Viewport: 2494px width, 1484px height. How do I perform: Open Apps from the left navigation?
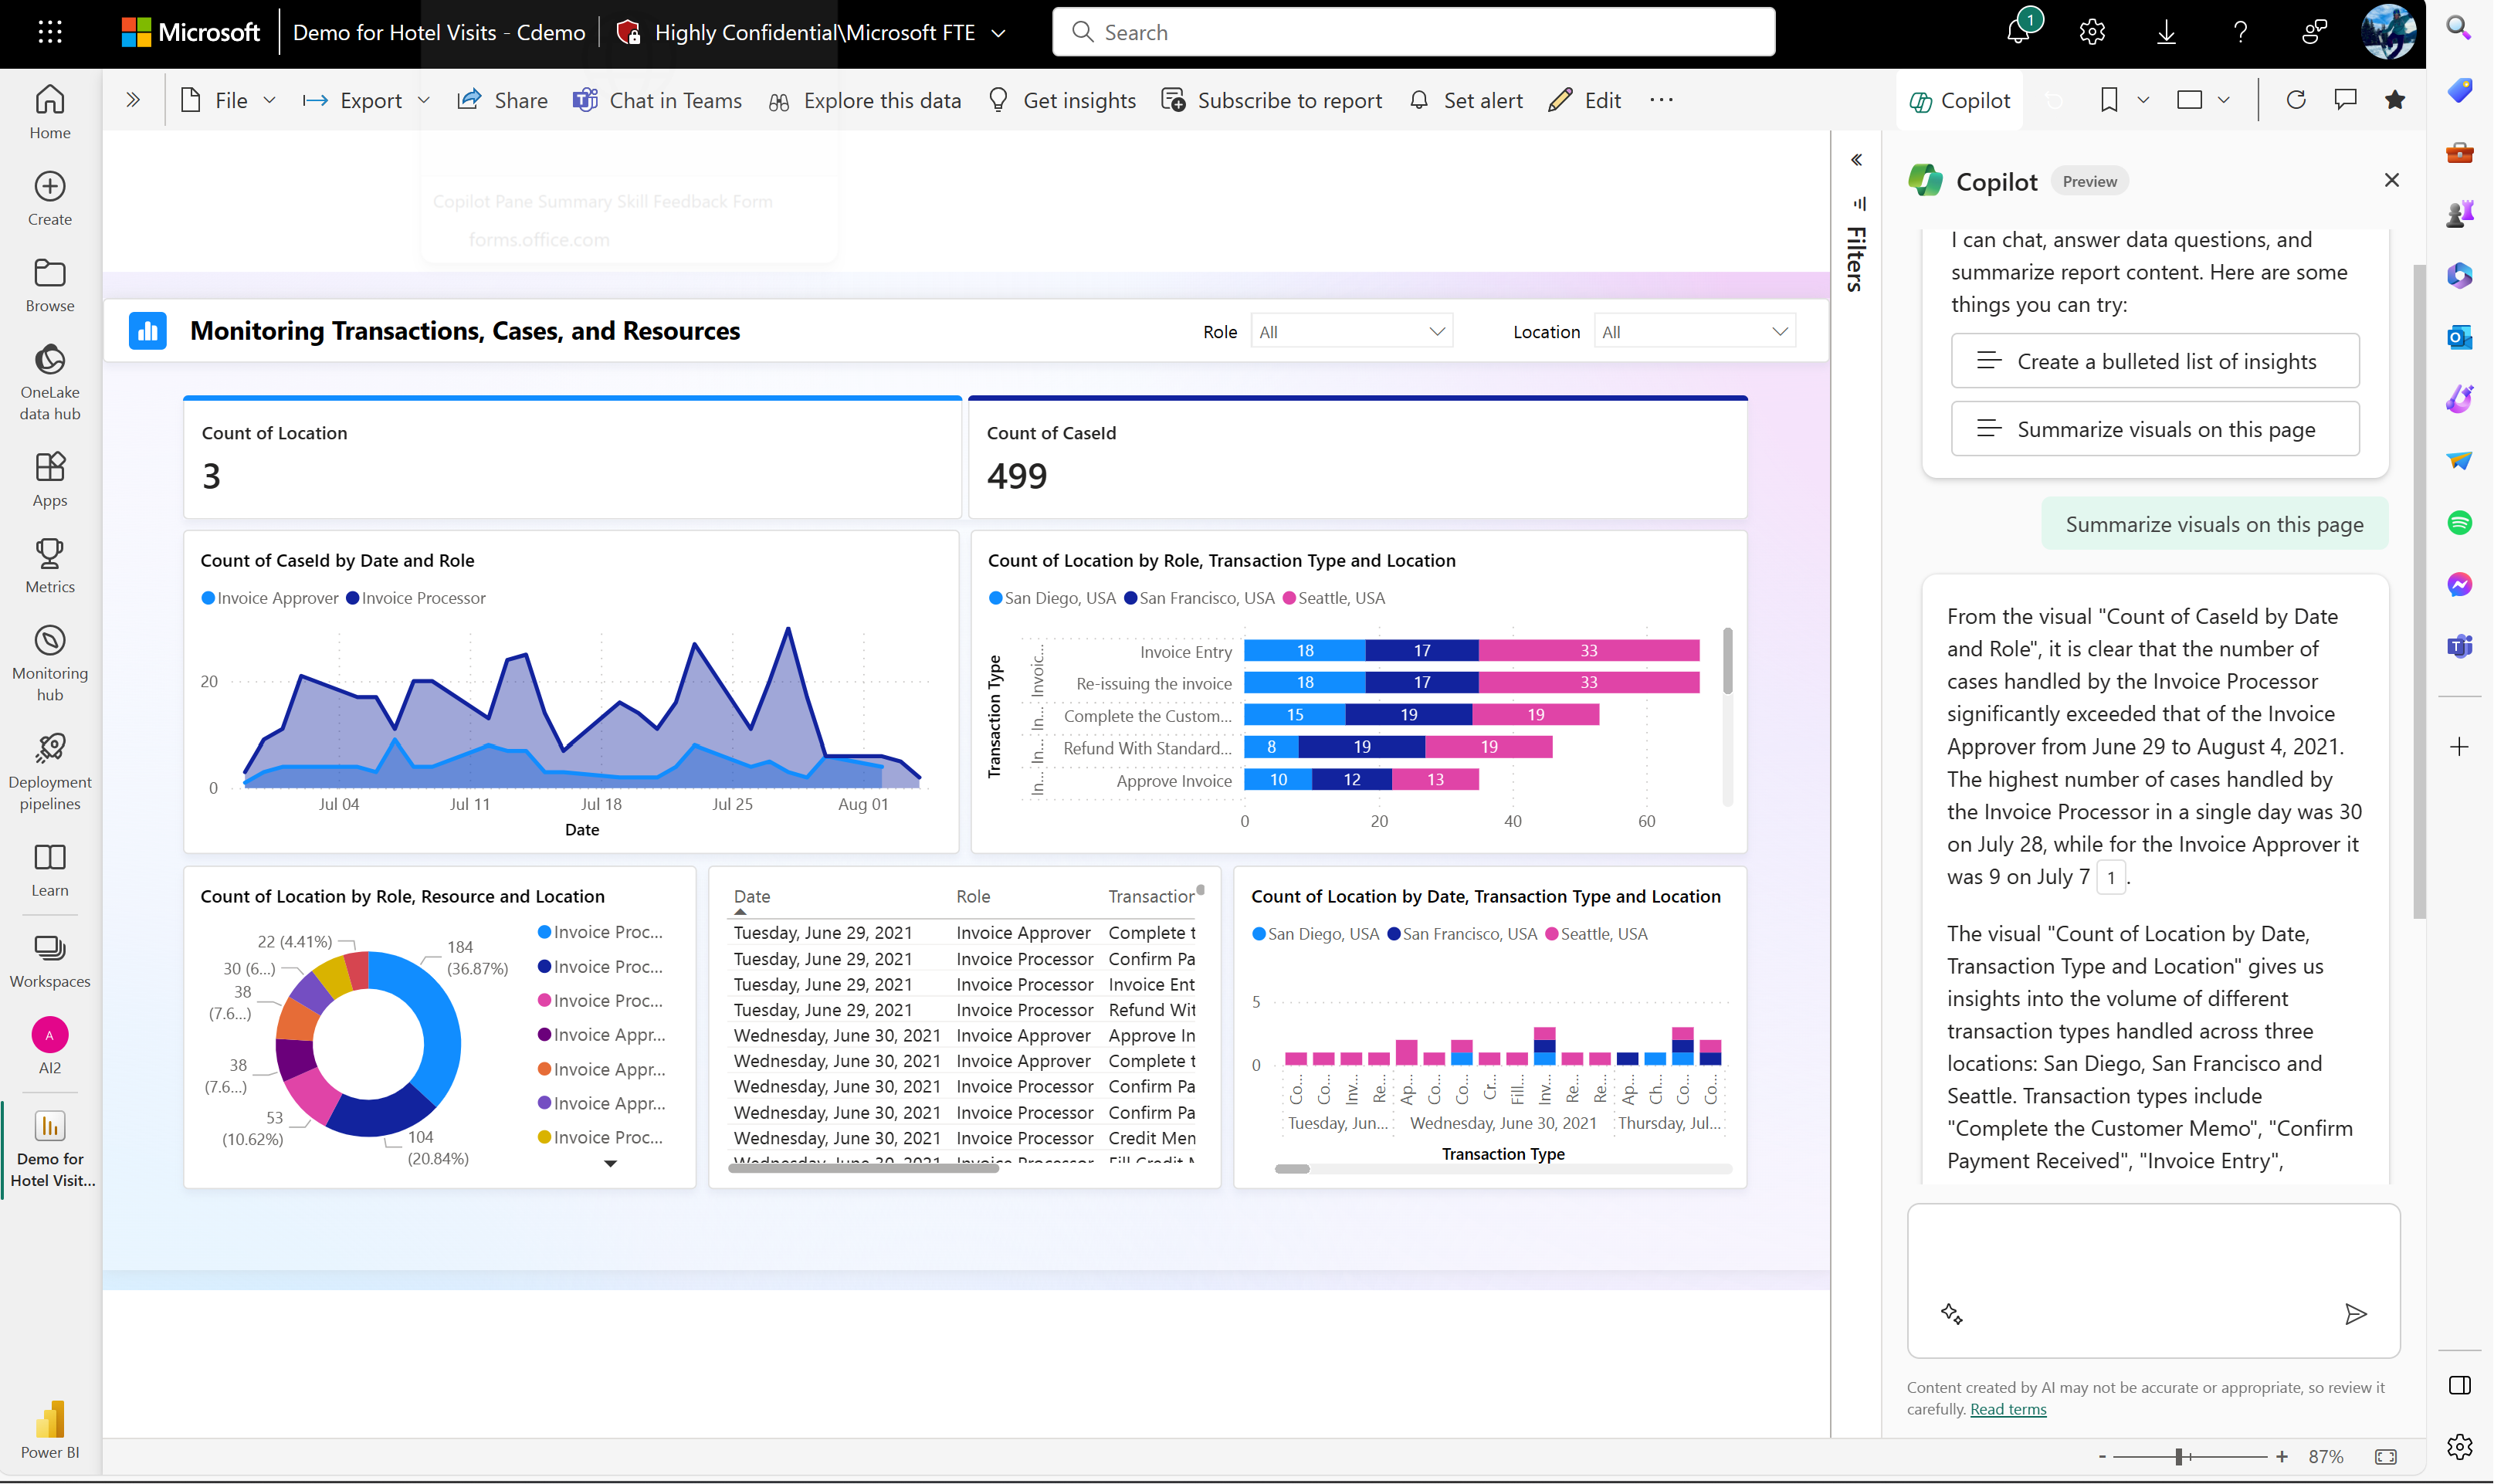[x=49, y=477]
